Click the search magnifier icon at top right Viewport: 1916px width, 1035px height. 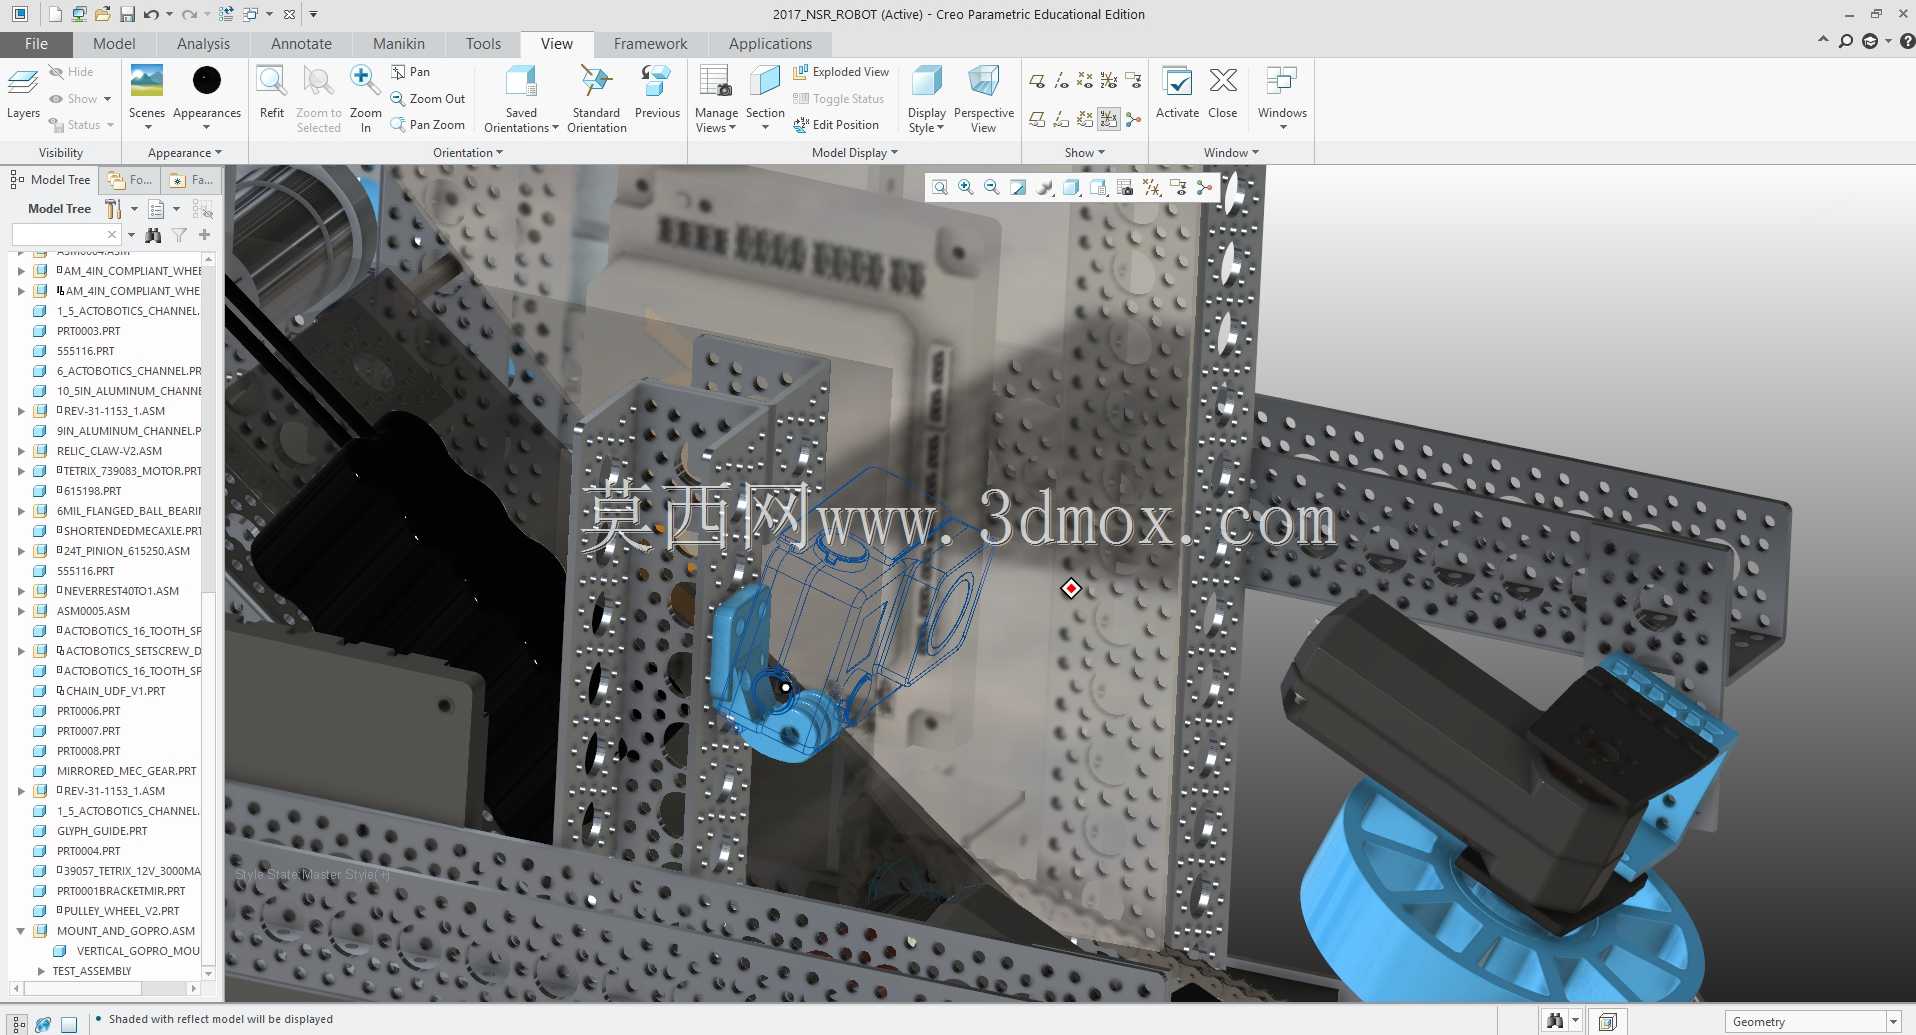(1846, 42)
